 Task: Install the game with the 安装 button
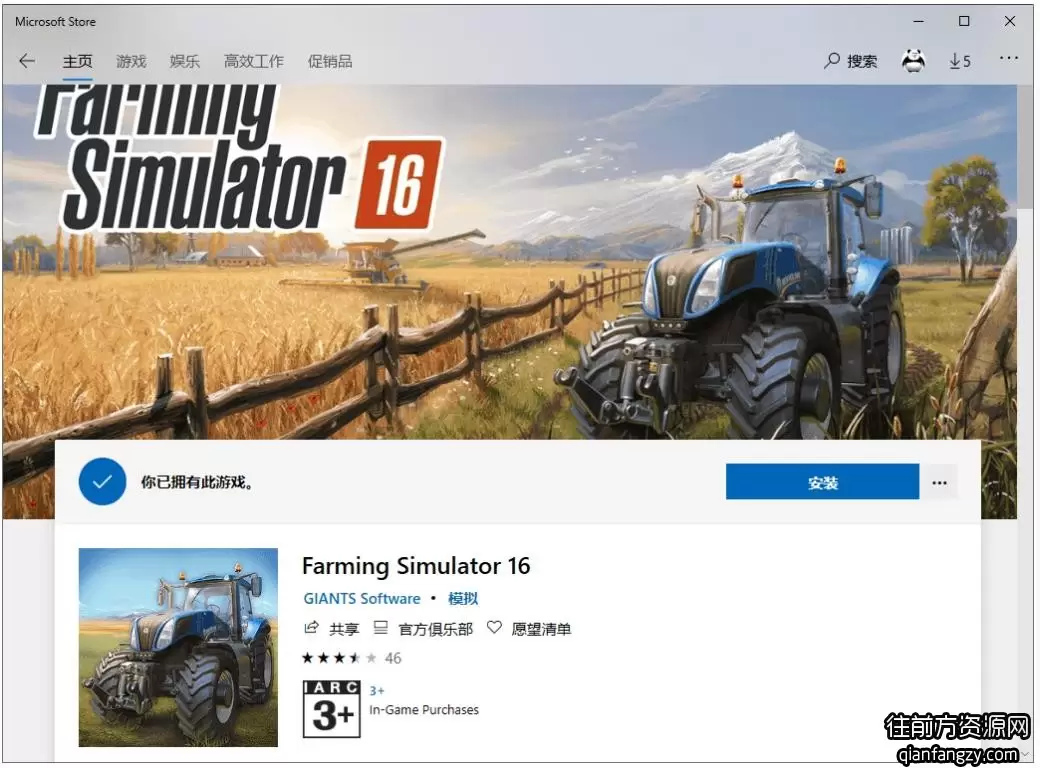click(x=822, y=482)
